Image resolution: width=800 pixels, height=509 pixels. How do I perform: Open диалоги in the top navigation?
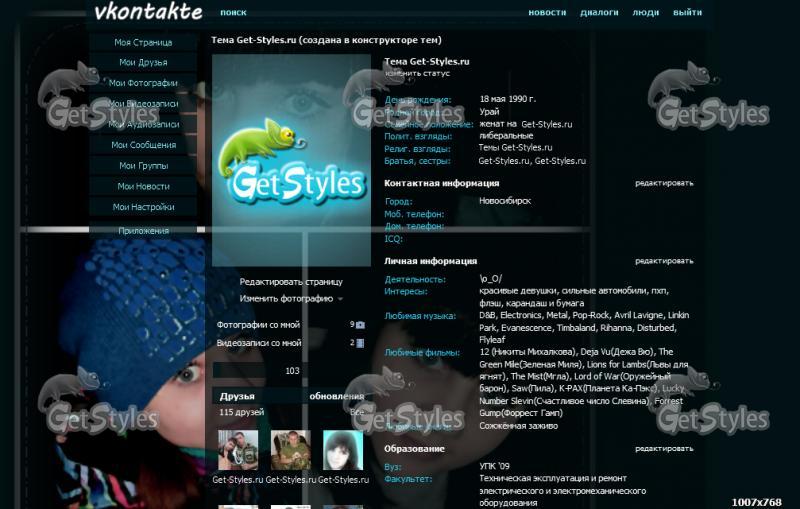click(x=599, y=12)
